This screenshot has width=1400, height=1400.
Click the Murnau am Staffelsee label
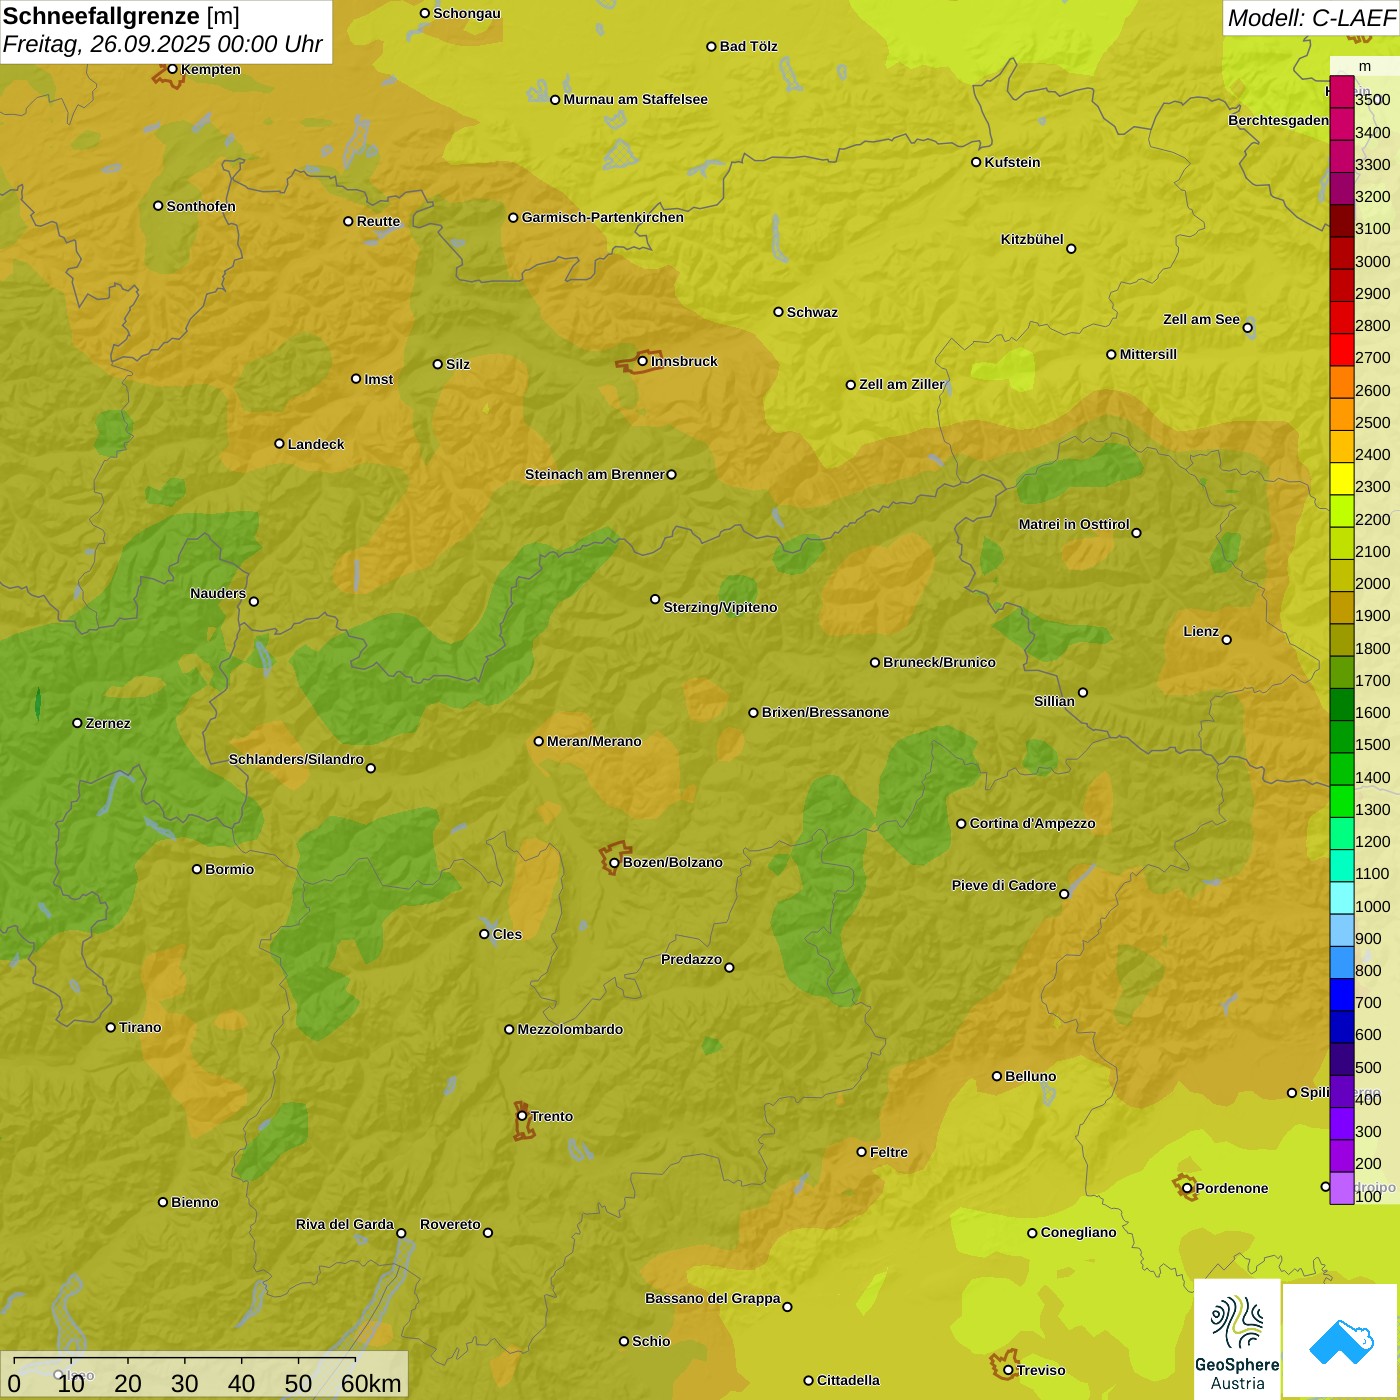point(635,99)
